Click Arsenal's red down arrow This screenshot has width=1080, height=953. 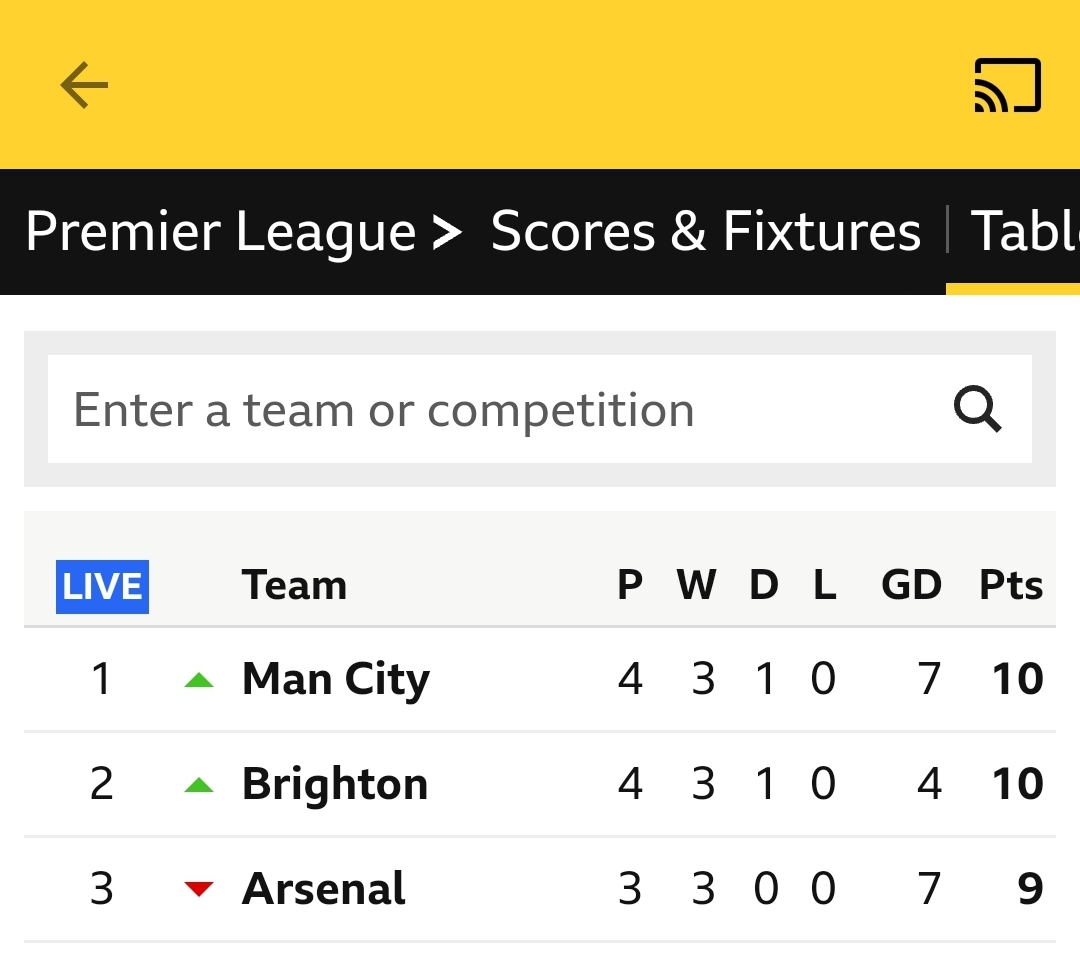[x=199, y=889]
